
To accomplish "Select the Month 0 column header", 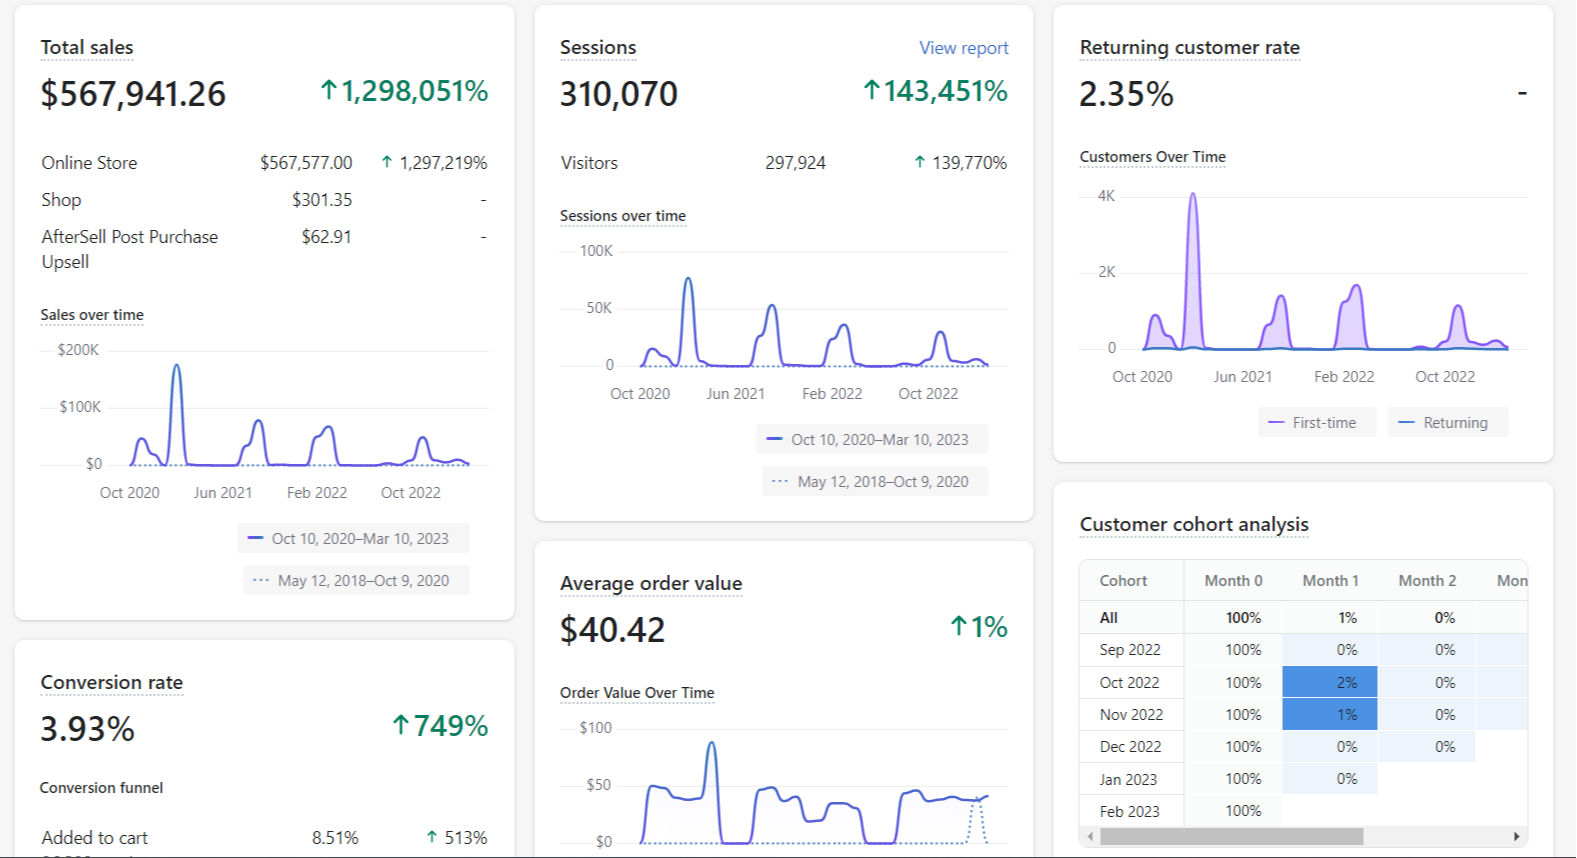I will coord(1233,581).
